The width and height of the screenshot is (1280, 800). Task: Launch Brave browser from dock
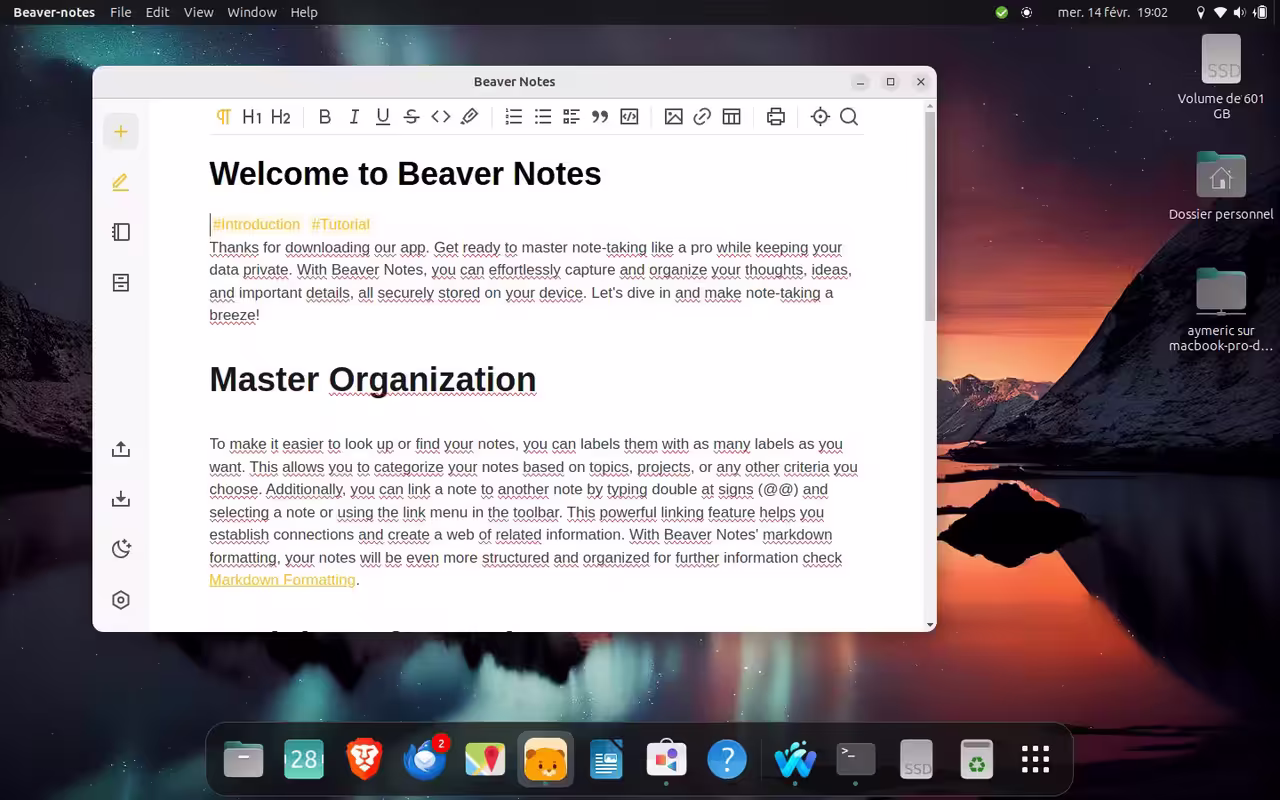364,760
